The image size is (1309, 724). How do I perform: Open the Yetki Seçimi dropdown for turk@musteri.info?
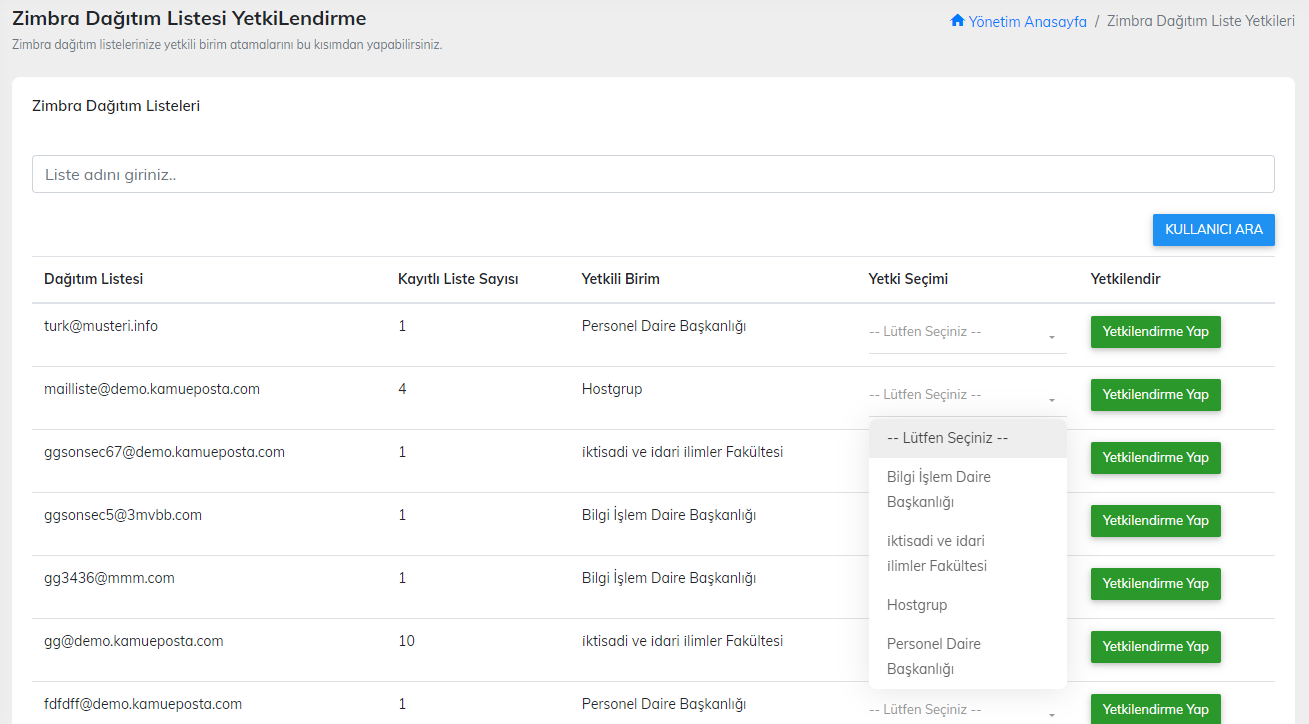pyautogui.click(x=967, y=333)
